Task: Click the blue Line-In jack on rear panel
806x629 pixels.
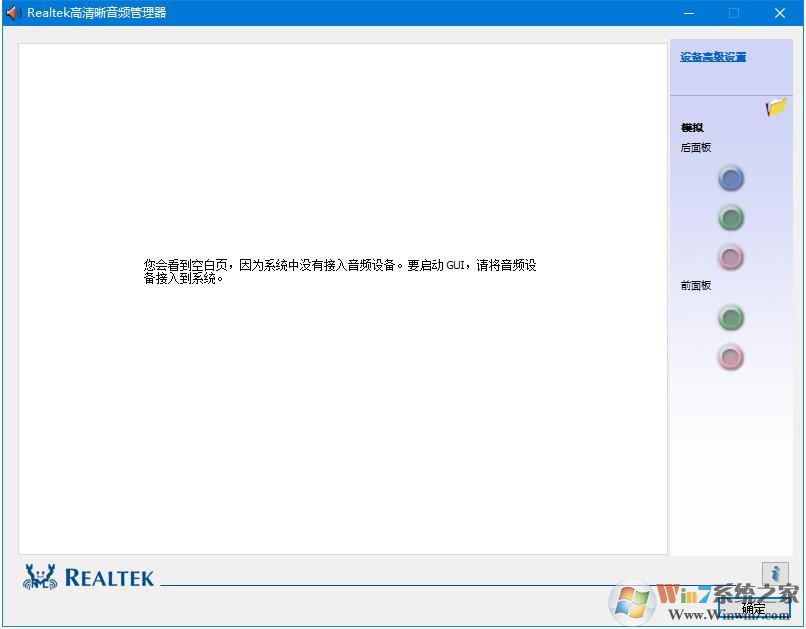Action: (x=731, y=179)
